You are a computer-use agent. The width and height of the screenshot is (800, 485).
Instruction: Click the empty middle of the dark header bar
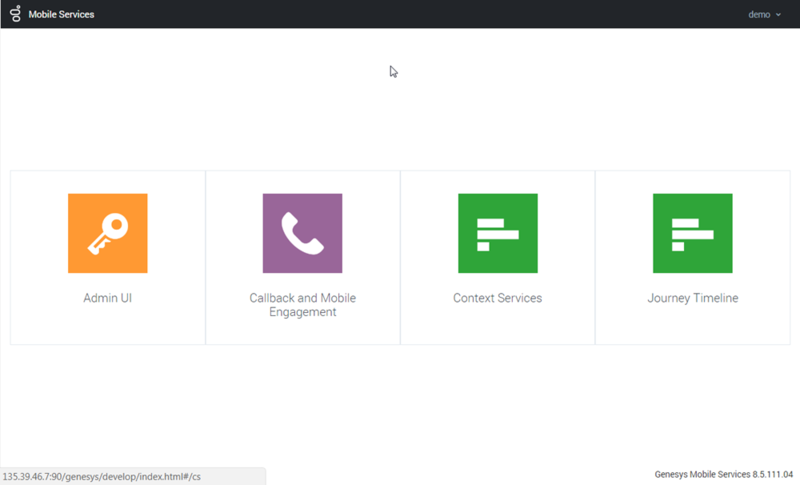400,14
